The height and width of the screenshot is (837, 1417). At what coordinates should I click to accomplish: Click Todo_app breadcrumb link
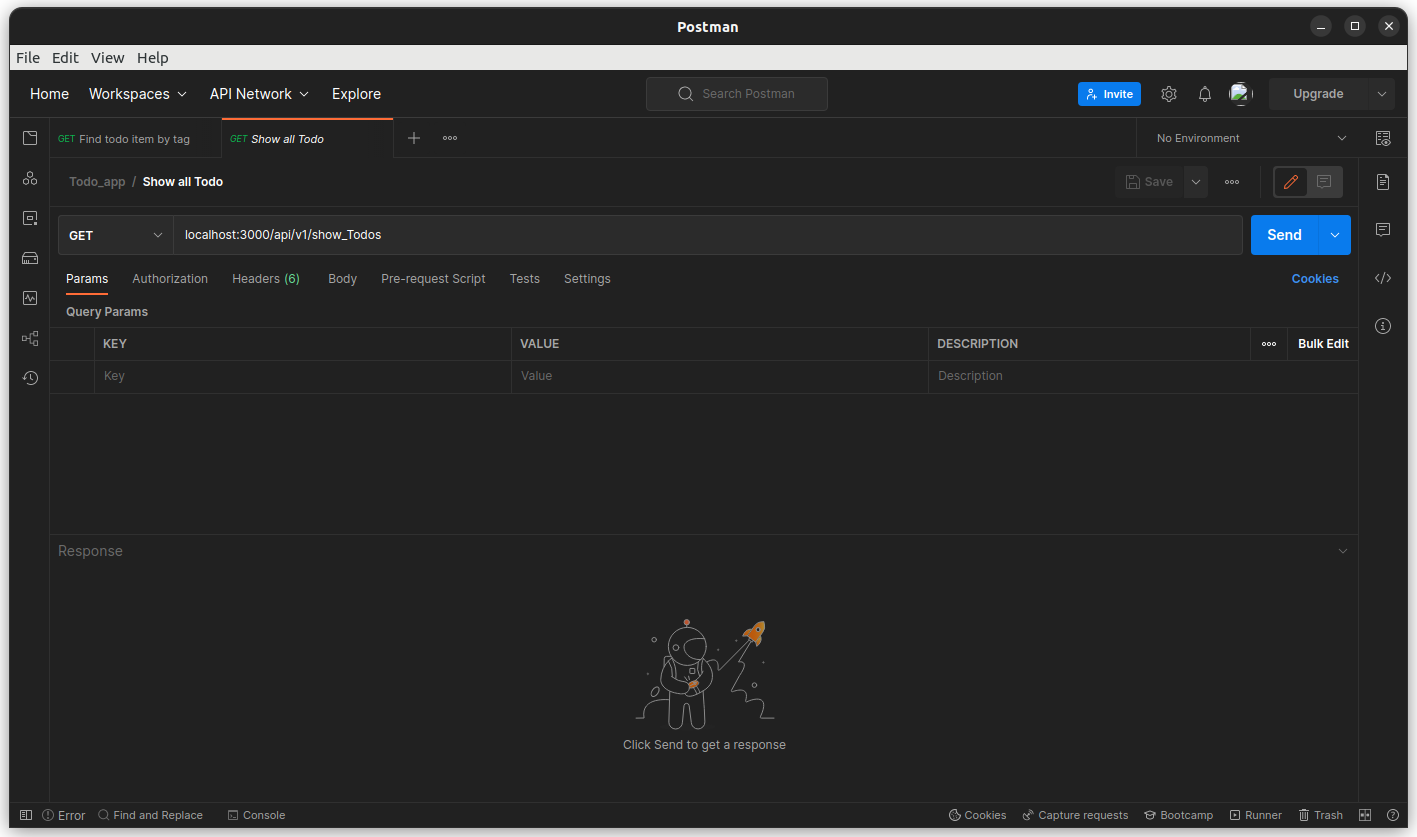pyautogui.click(x=97, y=182)
